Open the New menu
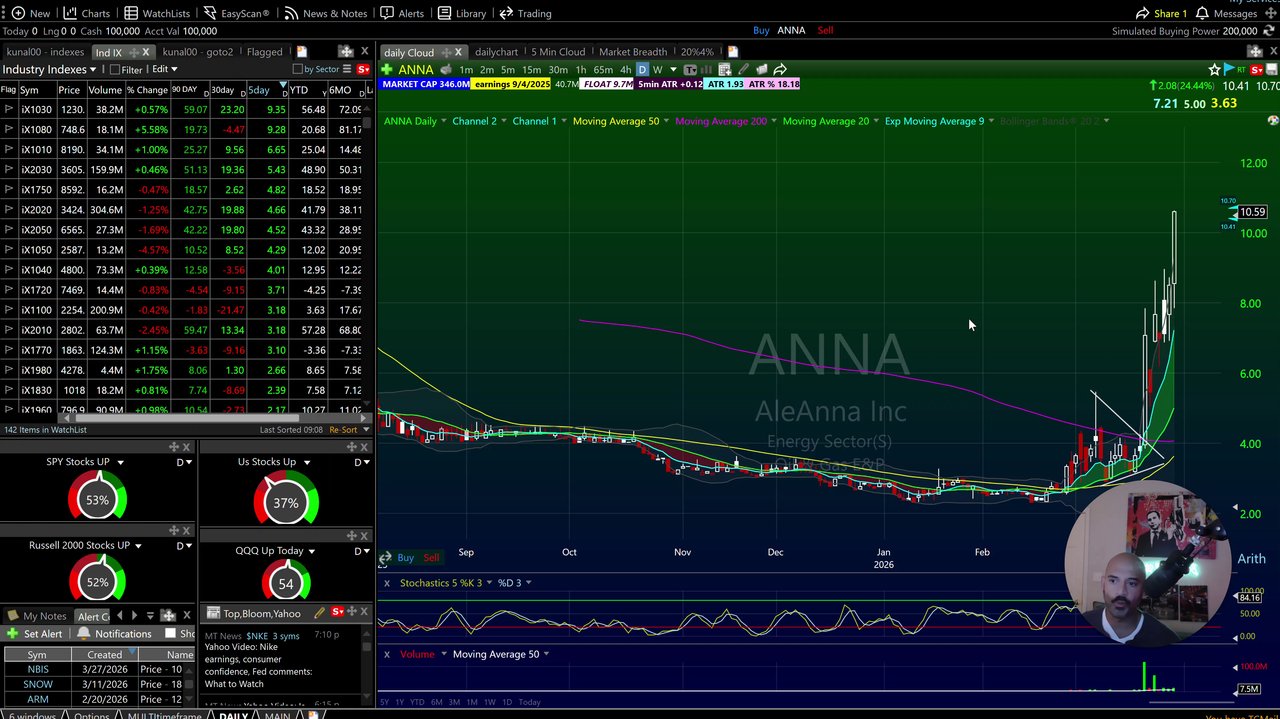1280x719 pixels. (30, 13)
